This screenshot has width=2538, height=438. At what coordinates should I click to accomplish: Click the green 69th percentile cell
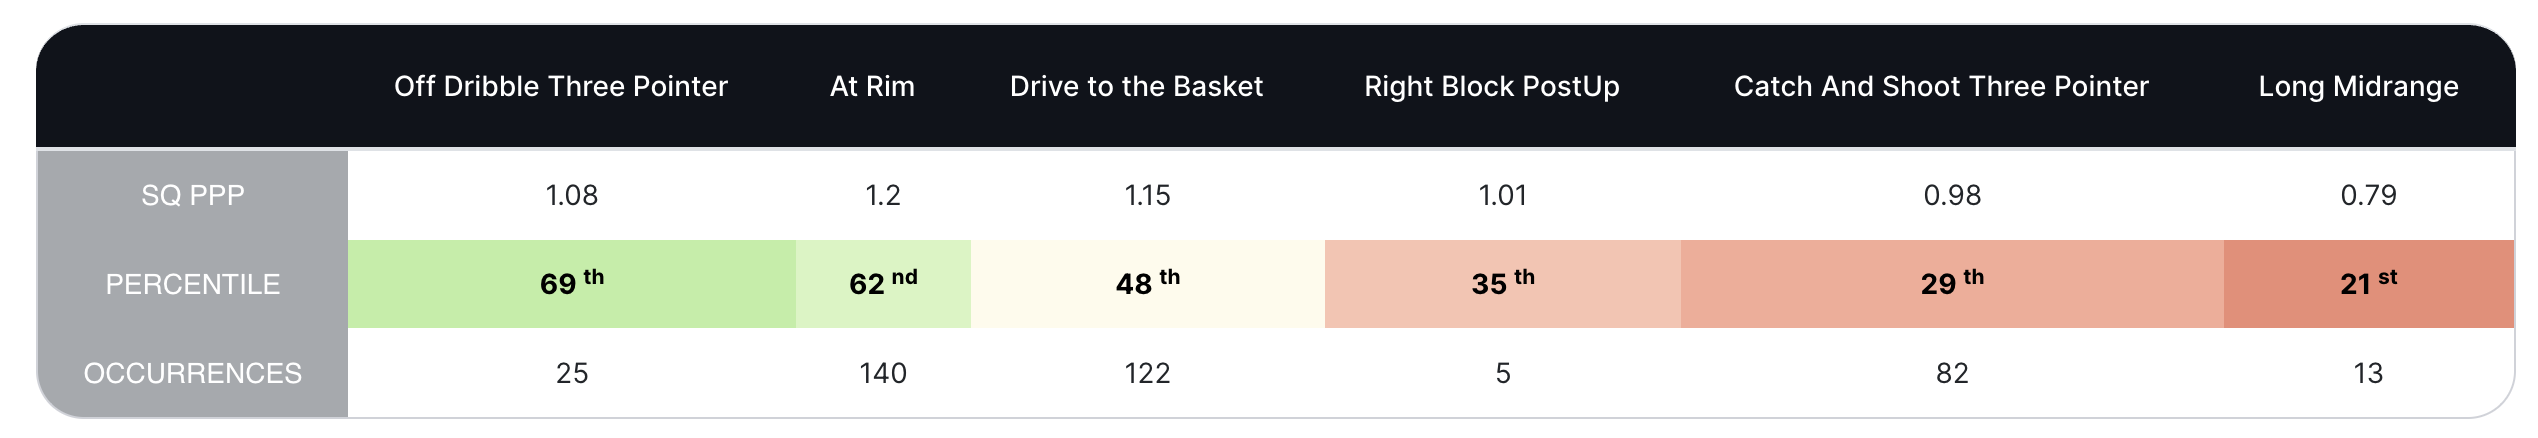click(x=572, y=284)
